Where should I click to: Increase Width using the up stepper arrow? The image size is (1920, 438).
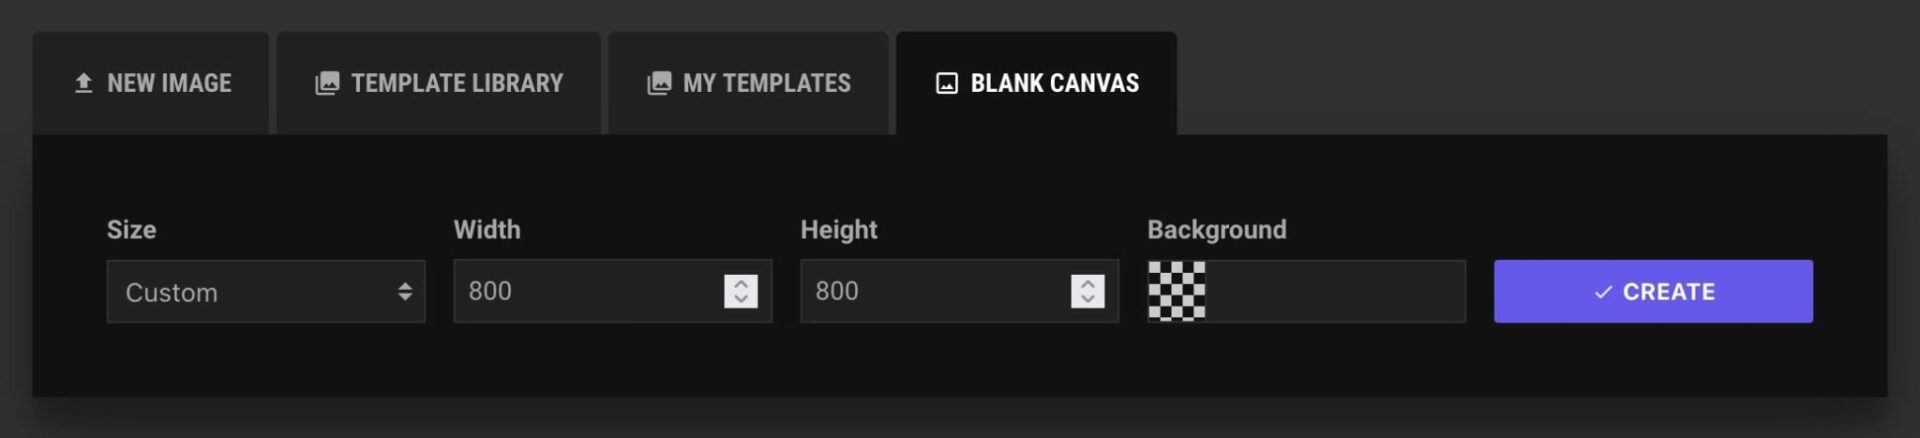coord(741,284)
